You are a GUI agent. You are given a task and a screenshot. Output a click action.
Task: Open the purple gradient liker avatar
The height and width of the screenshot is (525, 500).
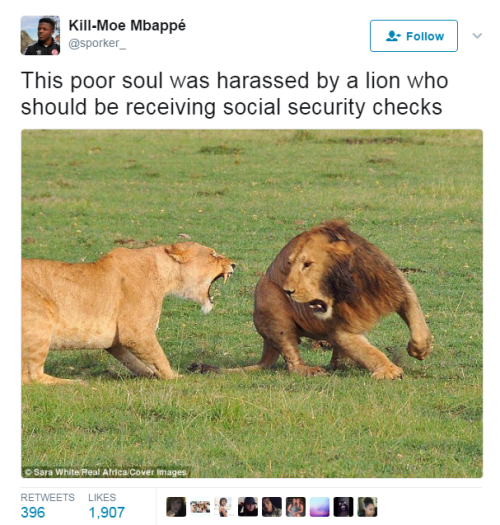319,507
